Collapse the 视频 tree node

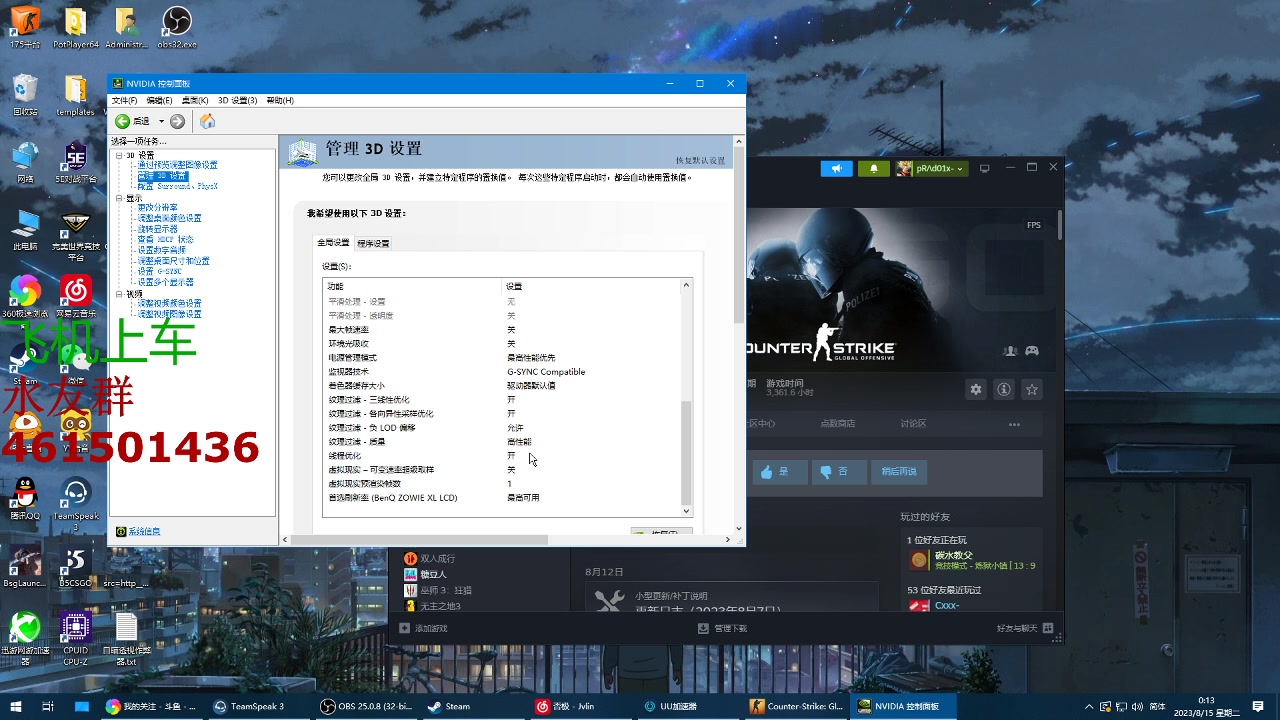click(x=119, y=294)
